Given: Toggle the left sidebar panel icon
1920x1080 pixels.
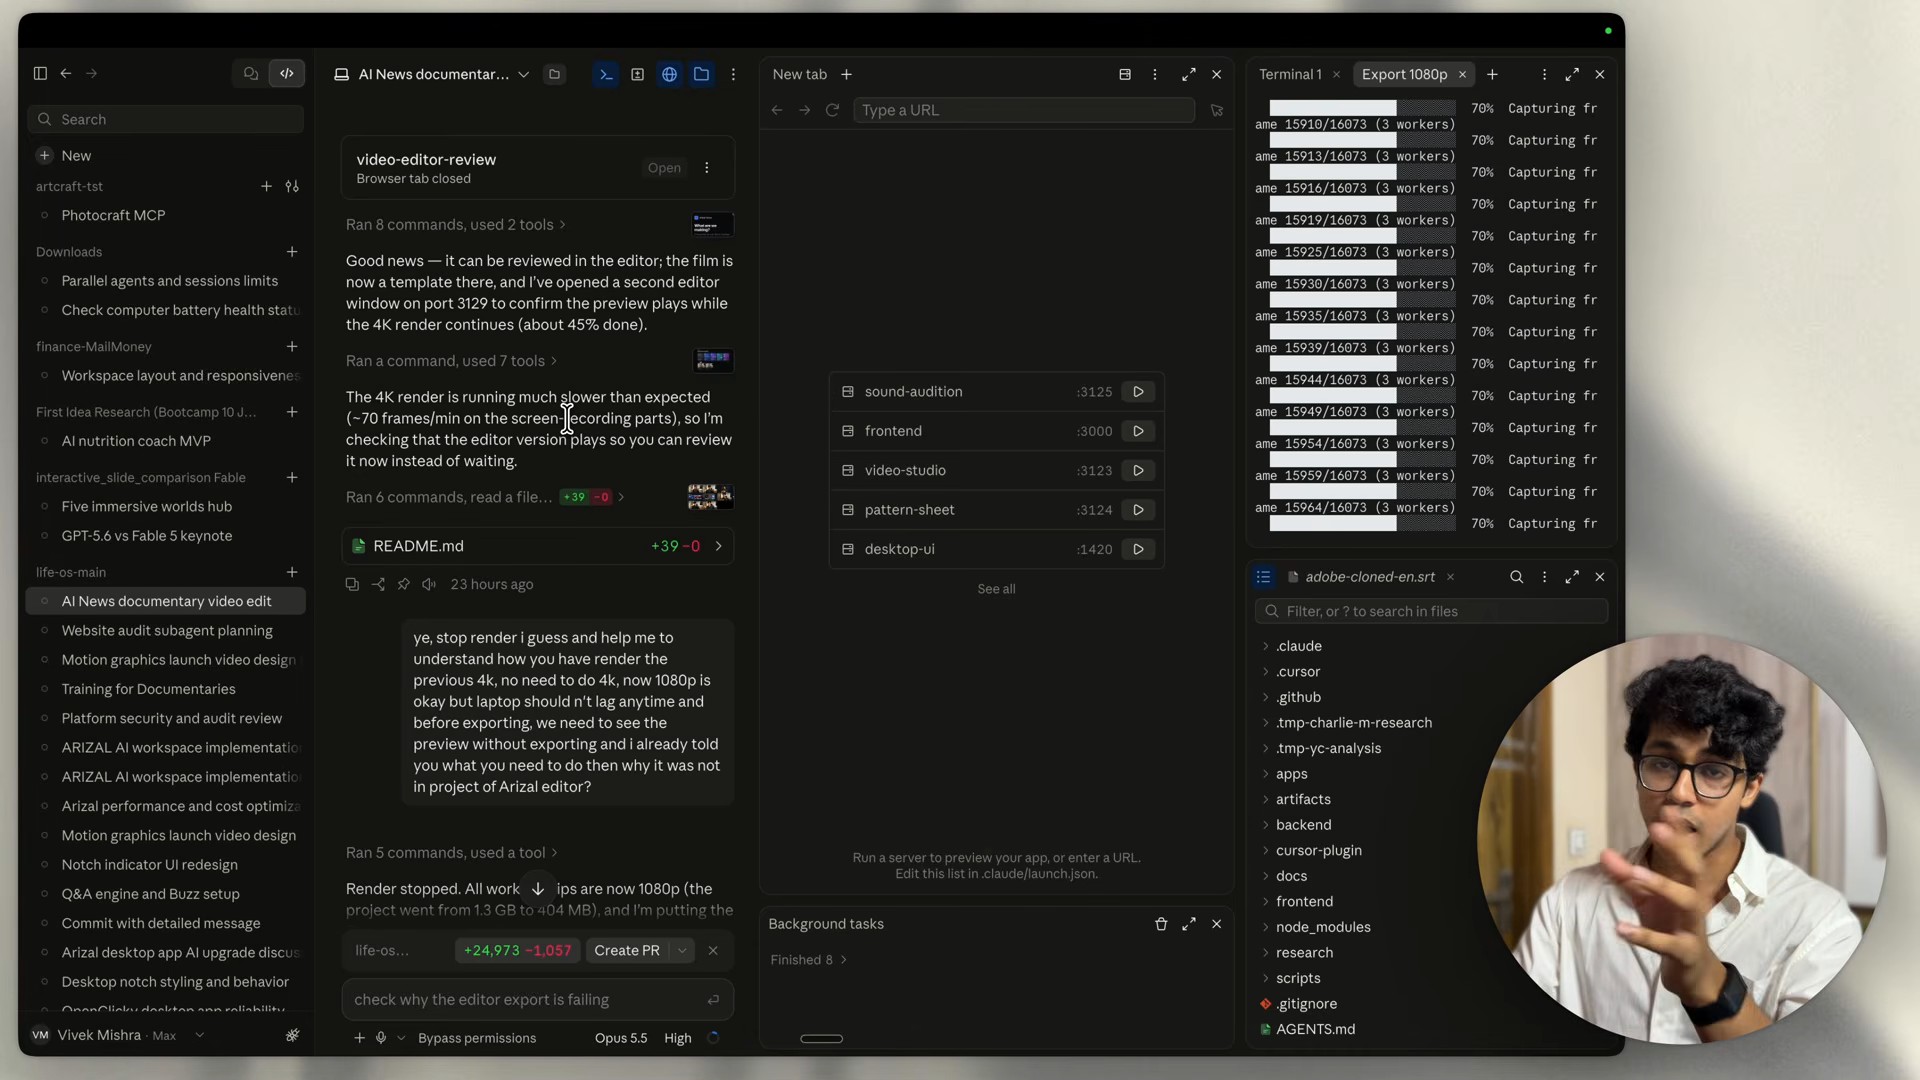Looking at the screenshot, I should (x=40, y=73).
